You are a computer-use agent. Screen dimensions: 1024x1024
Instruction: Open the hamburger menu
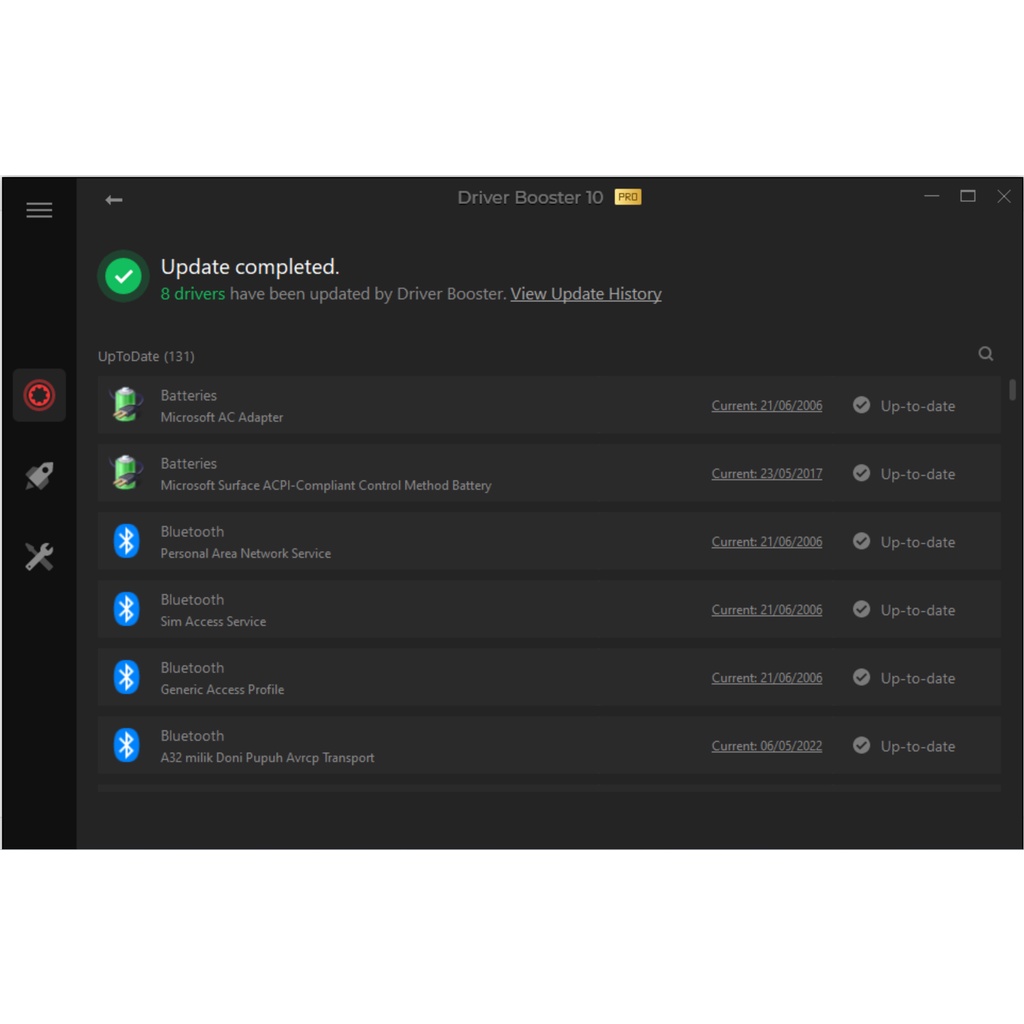tap(39, 210)
